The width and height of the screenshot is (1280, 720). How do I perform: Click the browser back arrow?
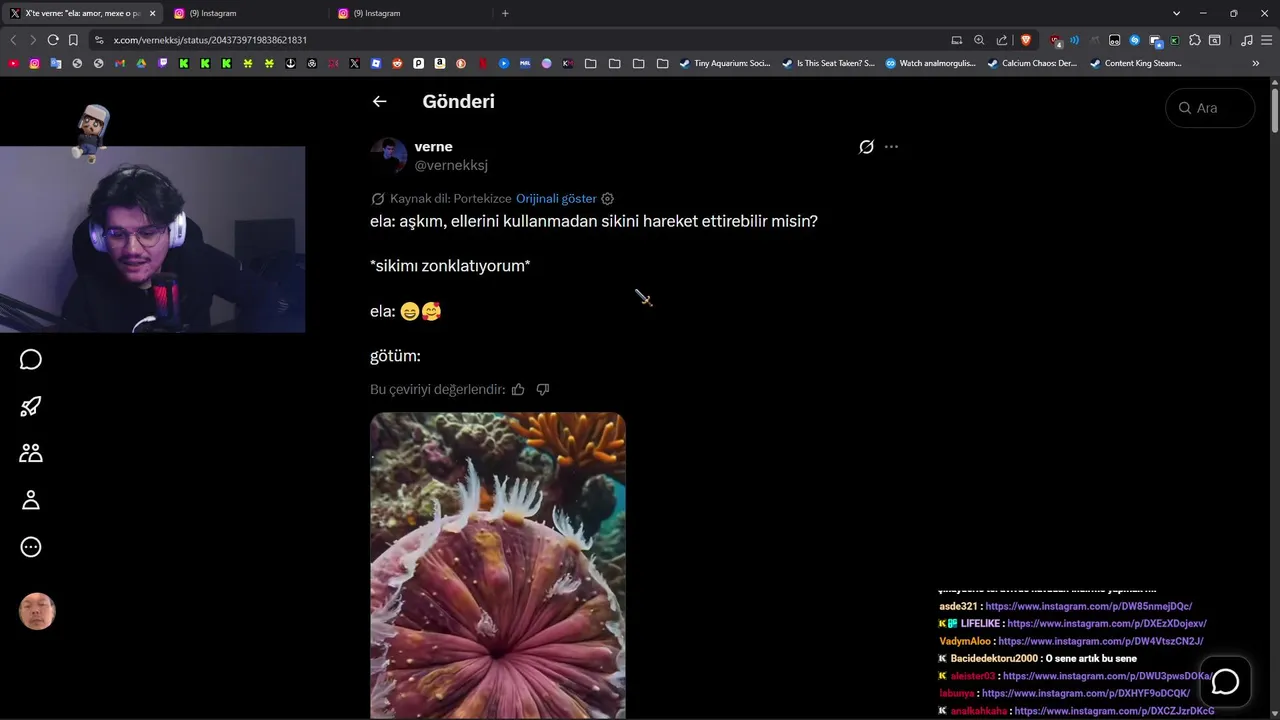pos(13,40)
